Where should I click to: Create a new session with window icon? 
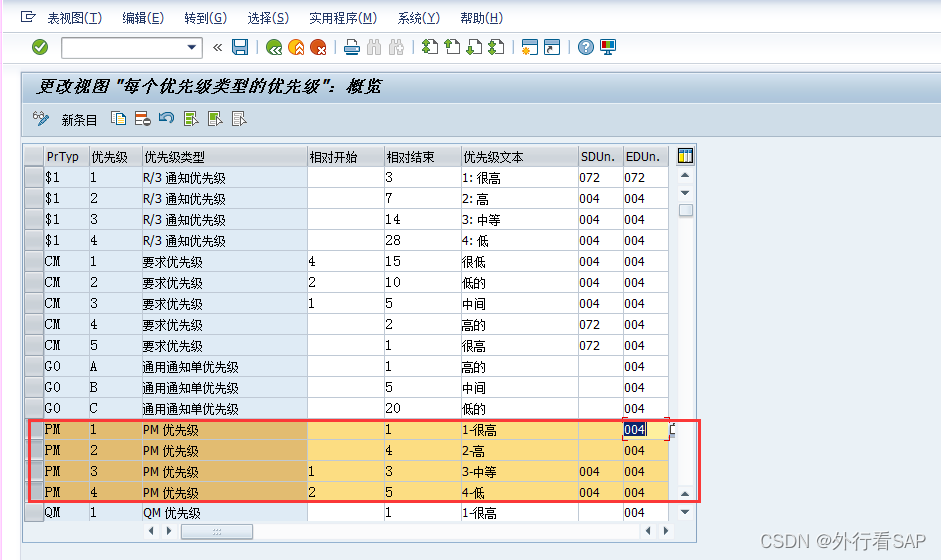pyautogui.click(x=529, y=47)
